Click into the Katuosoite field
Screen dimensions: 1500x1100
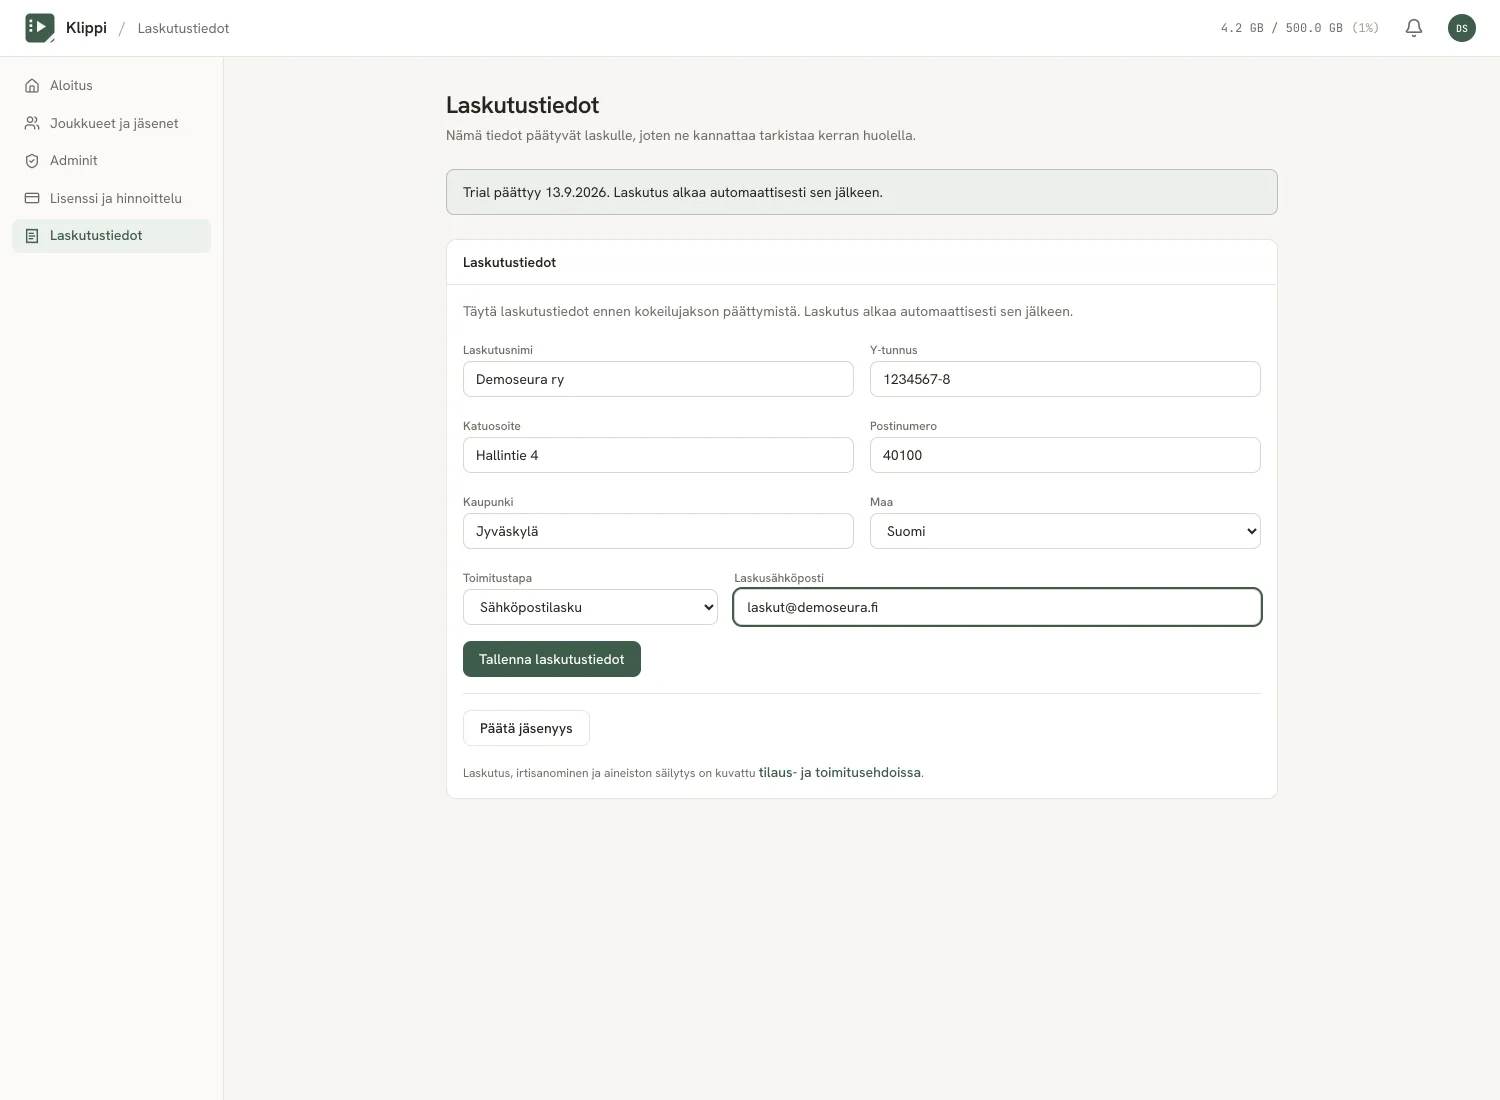click(x=658, y=455)
